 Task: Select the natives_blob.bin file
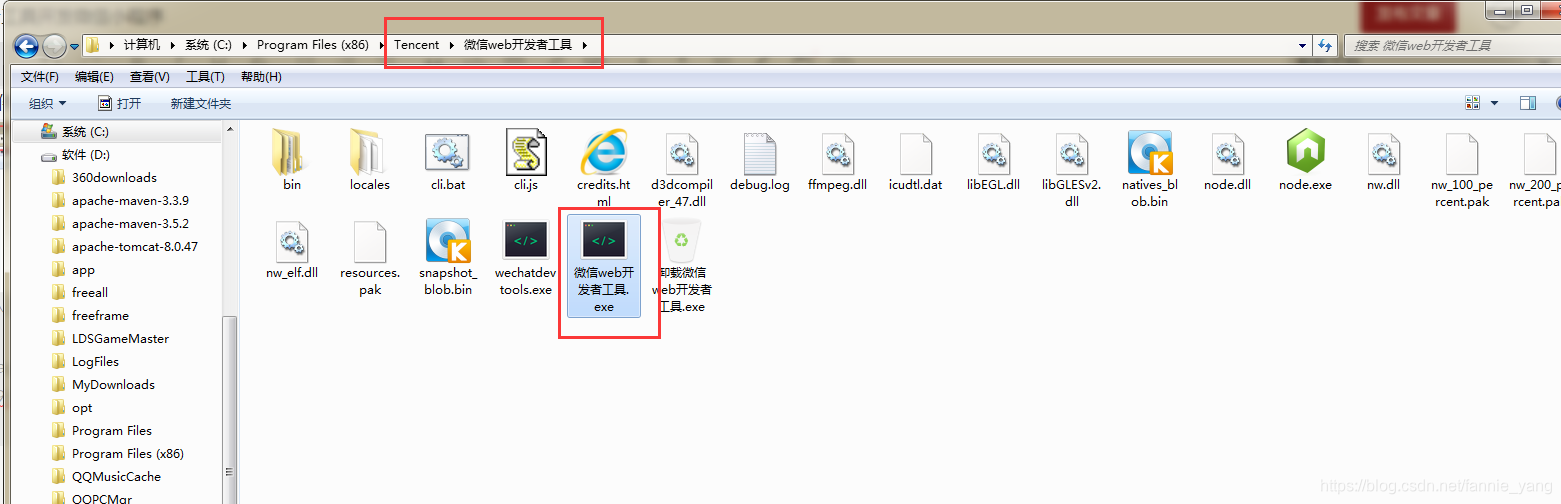pos(1149,168)
